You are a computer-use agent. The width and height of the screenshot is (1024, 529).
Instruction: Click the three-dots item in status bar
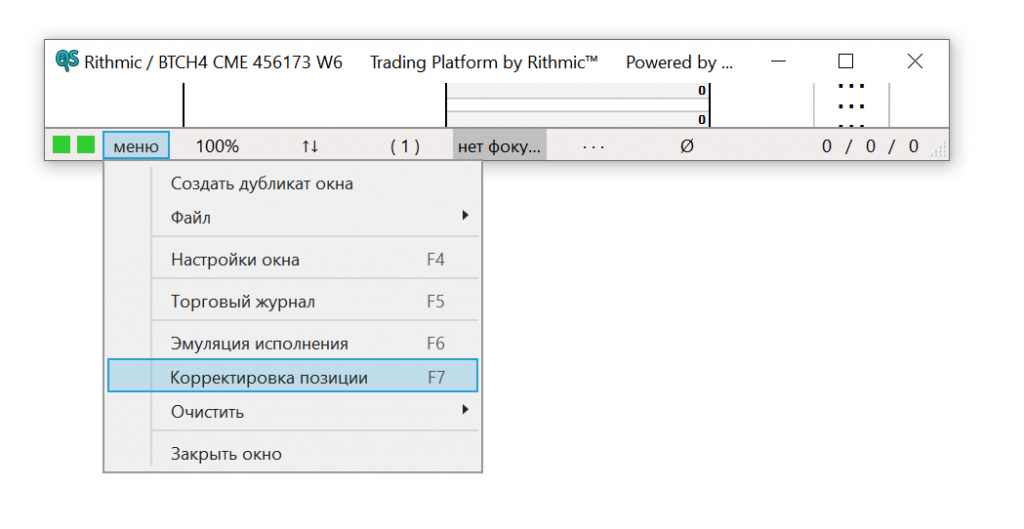(x=593, y=147)
